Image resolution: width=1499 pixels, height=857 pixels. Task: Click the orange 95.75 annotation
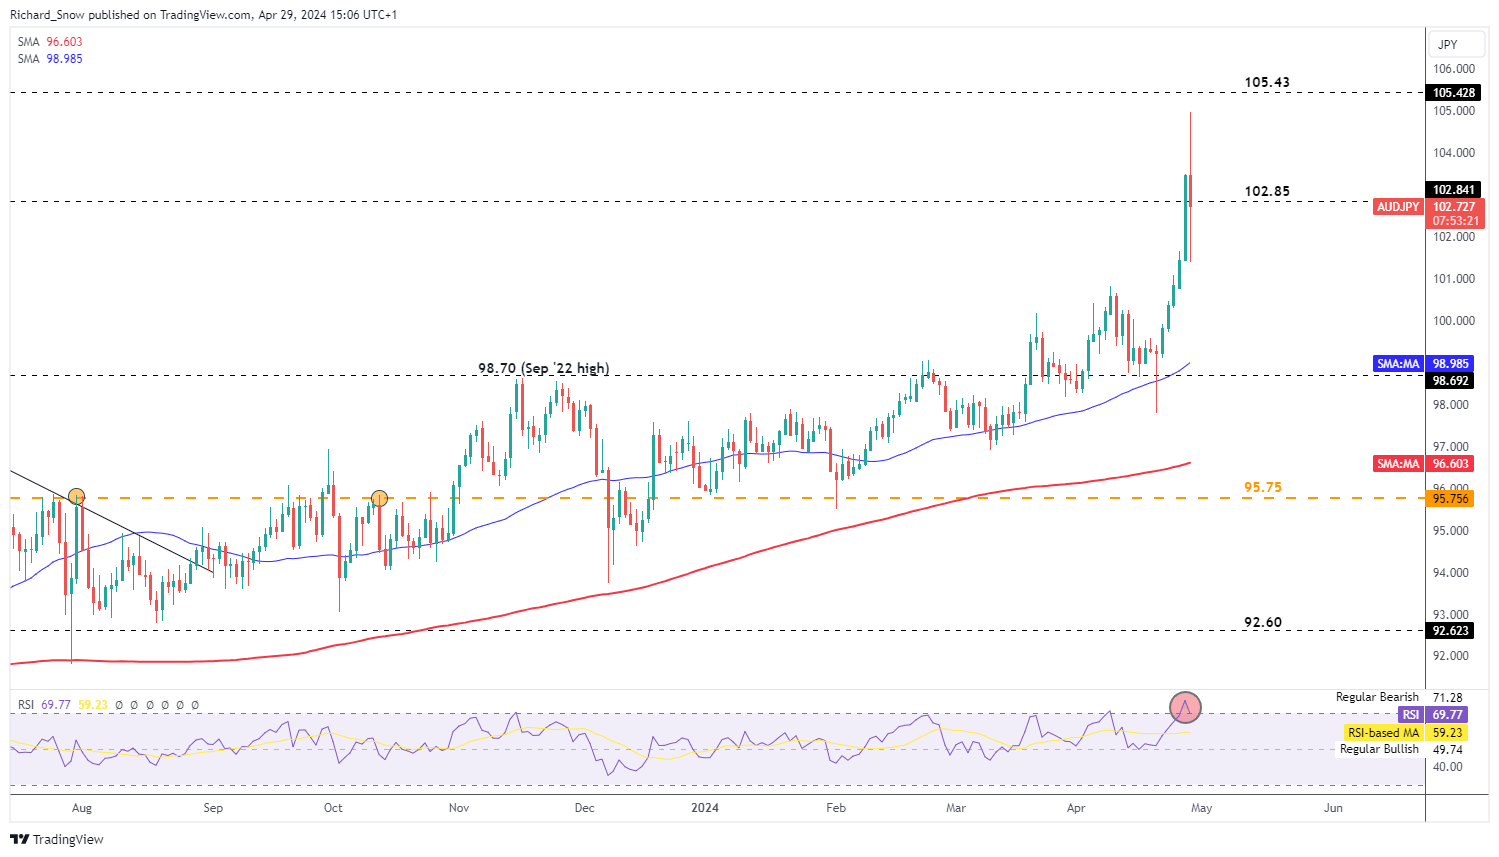(1262, 488)
